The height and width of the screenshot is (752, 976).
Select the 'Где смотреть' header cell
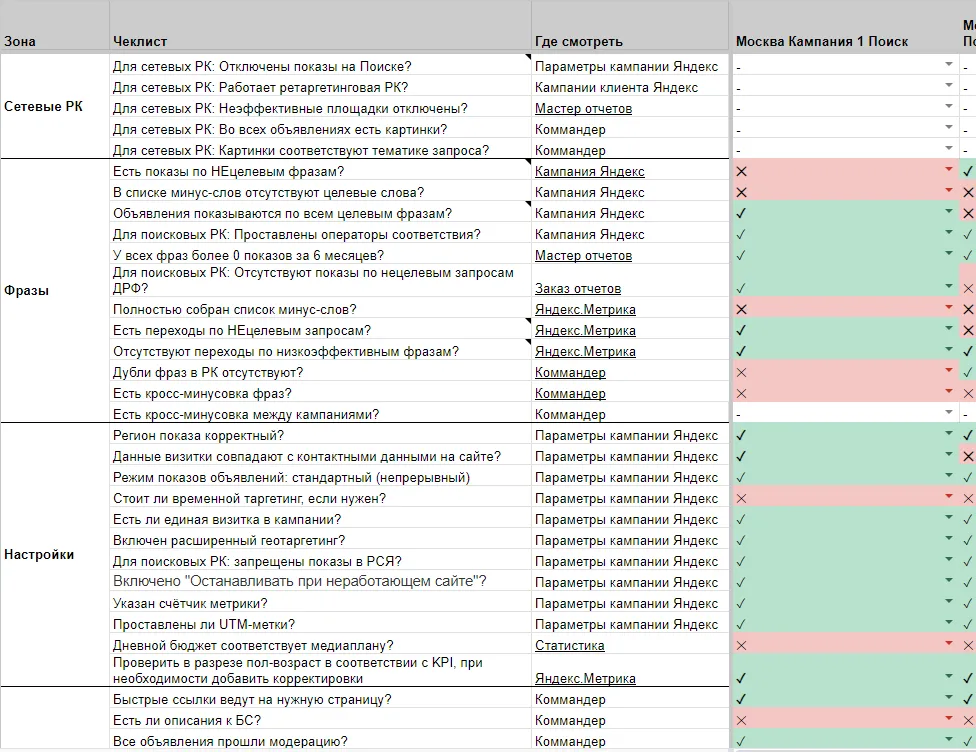tap(630, 27)
